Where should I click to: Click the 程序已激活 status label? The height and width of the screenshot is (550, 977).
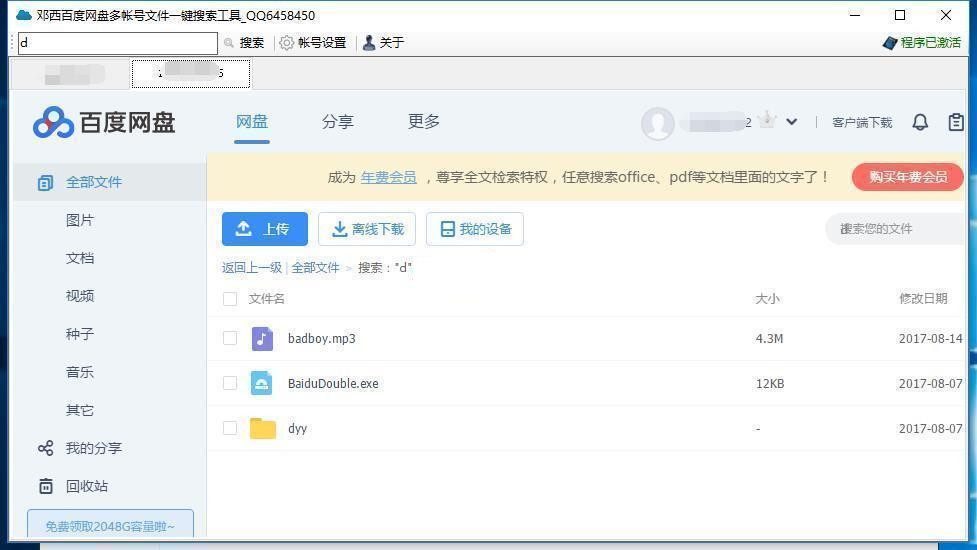pos(930,42)
